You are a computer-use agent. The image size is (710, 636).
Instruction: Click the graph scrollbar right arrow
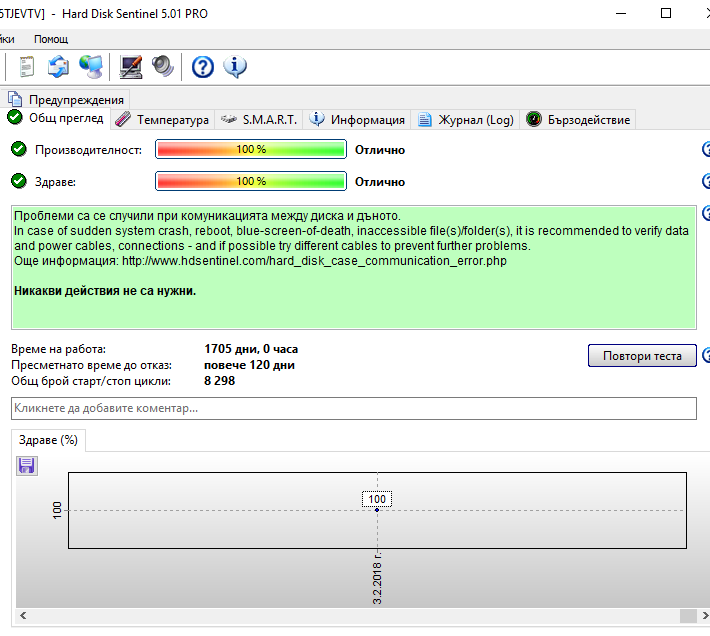point(705,616)
